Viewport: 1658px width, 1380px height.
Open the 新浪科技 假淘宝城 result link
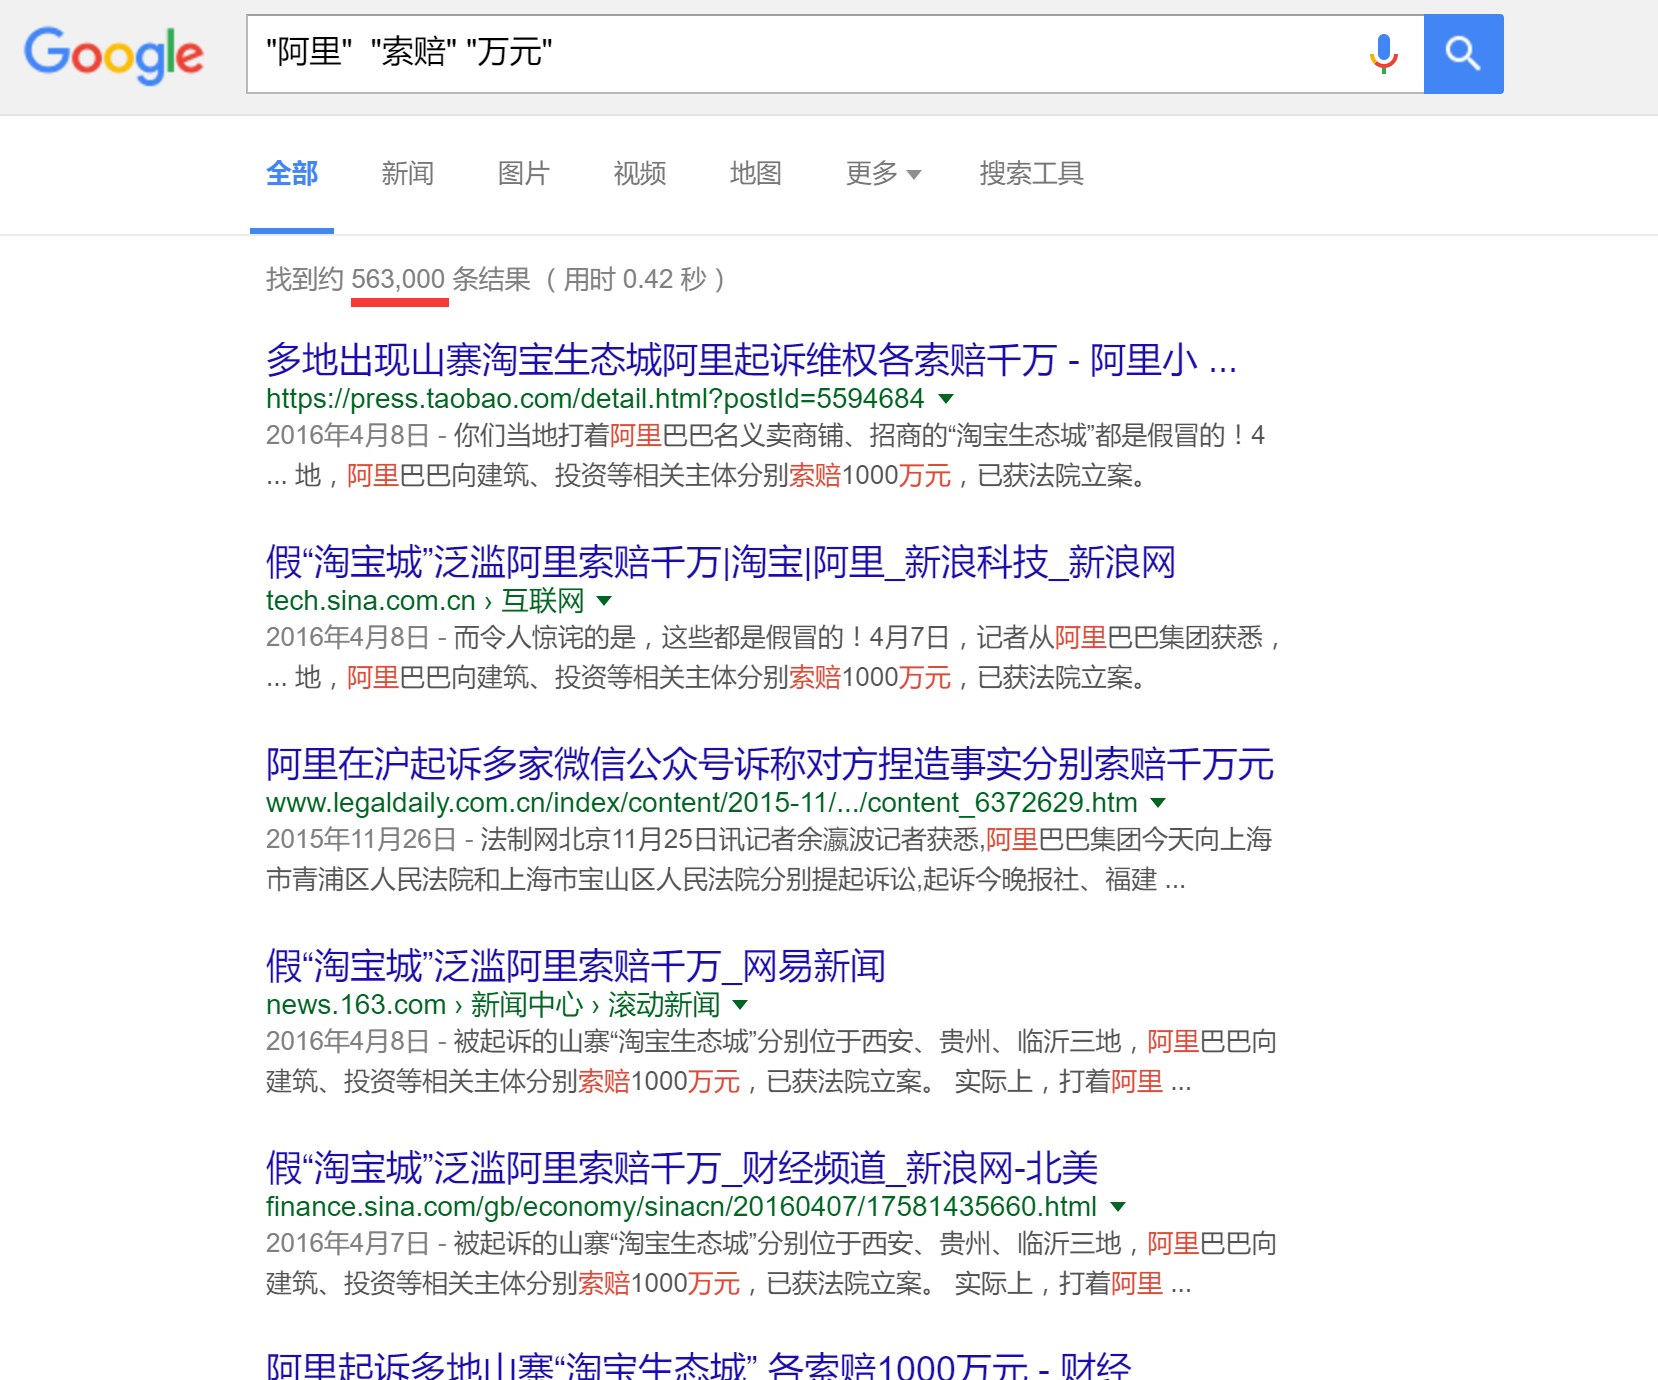(720, 562)
